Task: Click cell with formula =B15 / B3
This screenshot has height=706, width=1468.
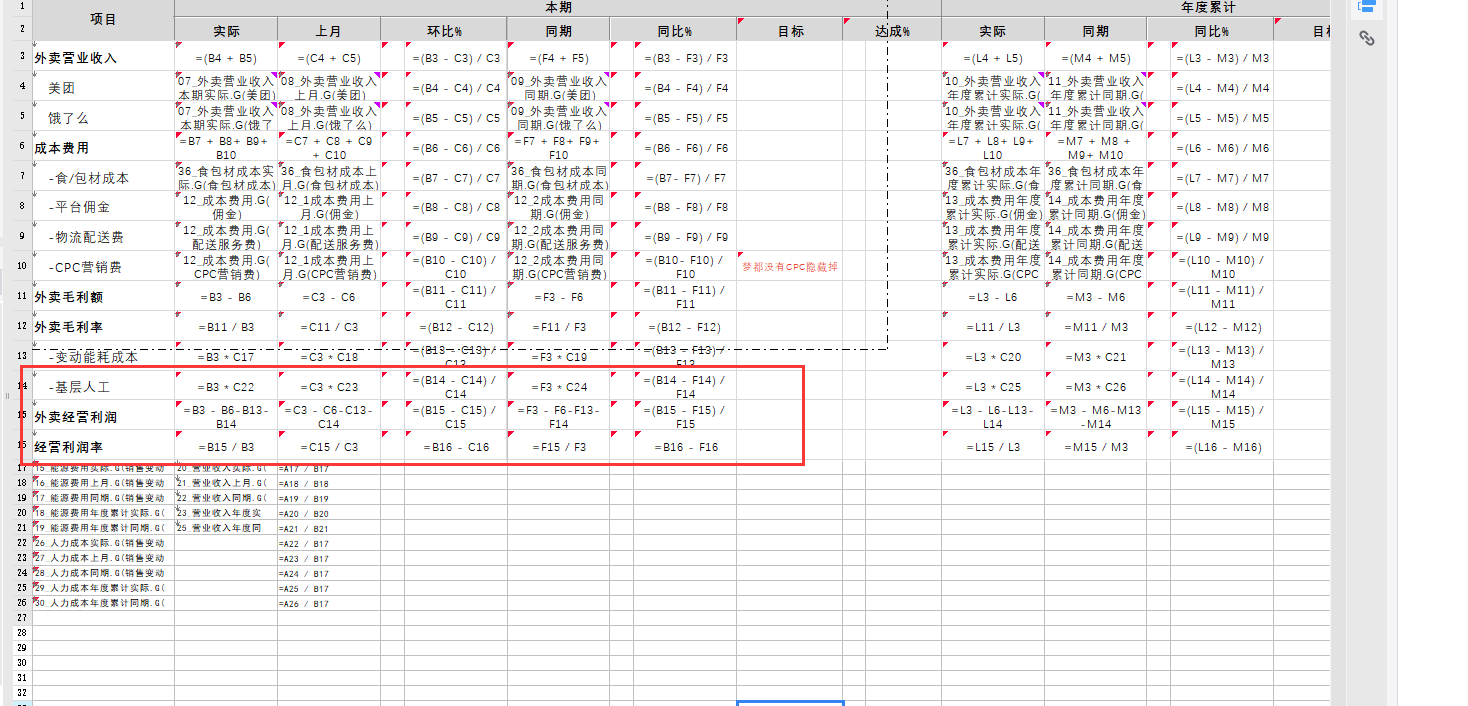Action: (x=226, y=446)
